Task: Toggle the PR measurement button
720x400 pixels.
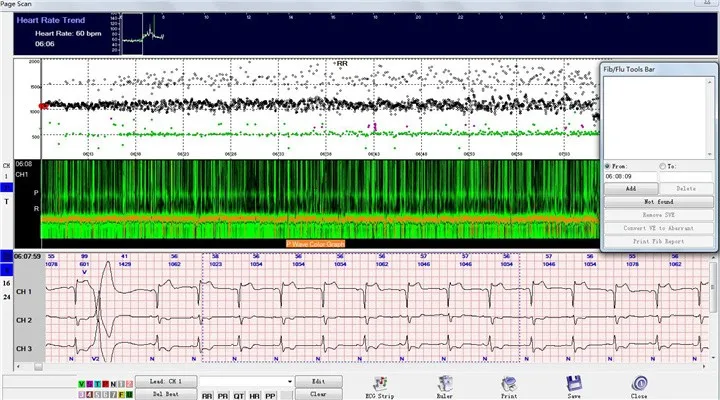Action: click(223, 396)
